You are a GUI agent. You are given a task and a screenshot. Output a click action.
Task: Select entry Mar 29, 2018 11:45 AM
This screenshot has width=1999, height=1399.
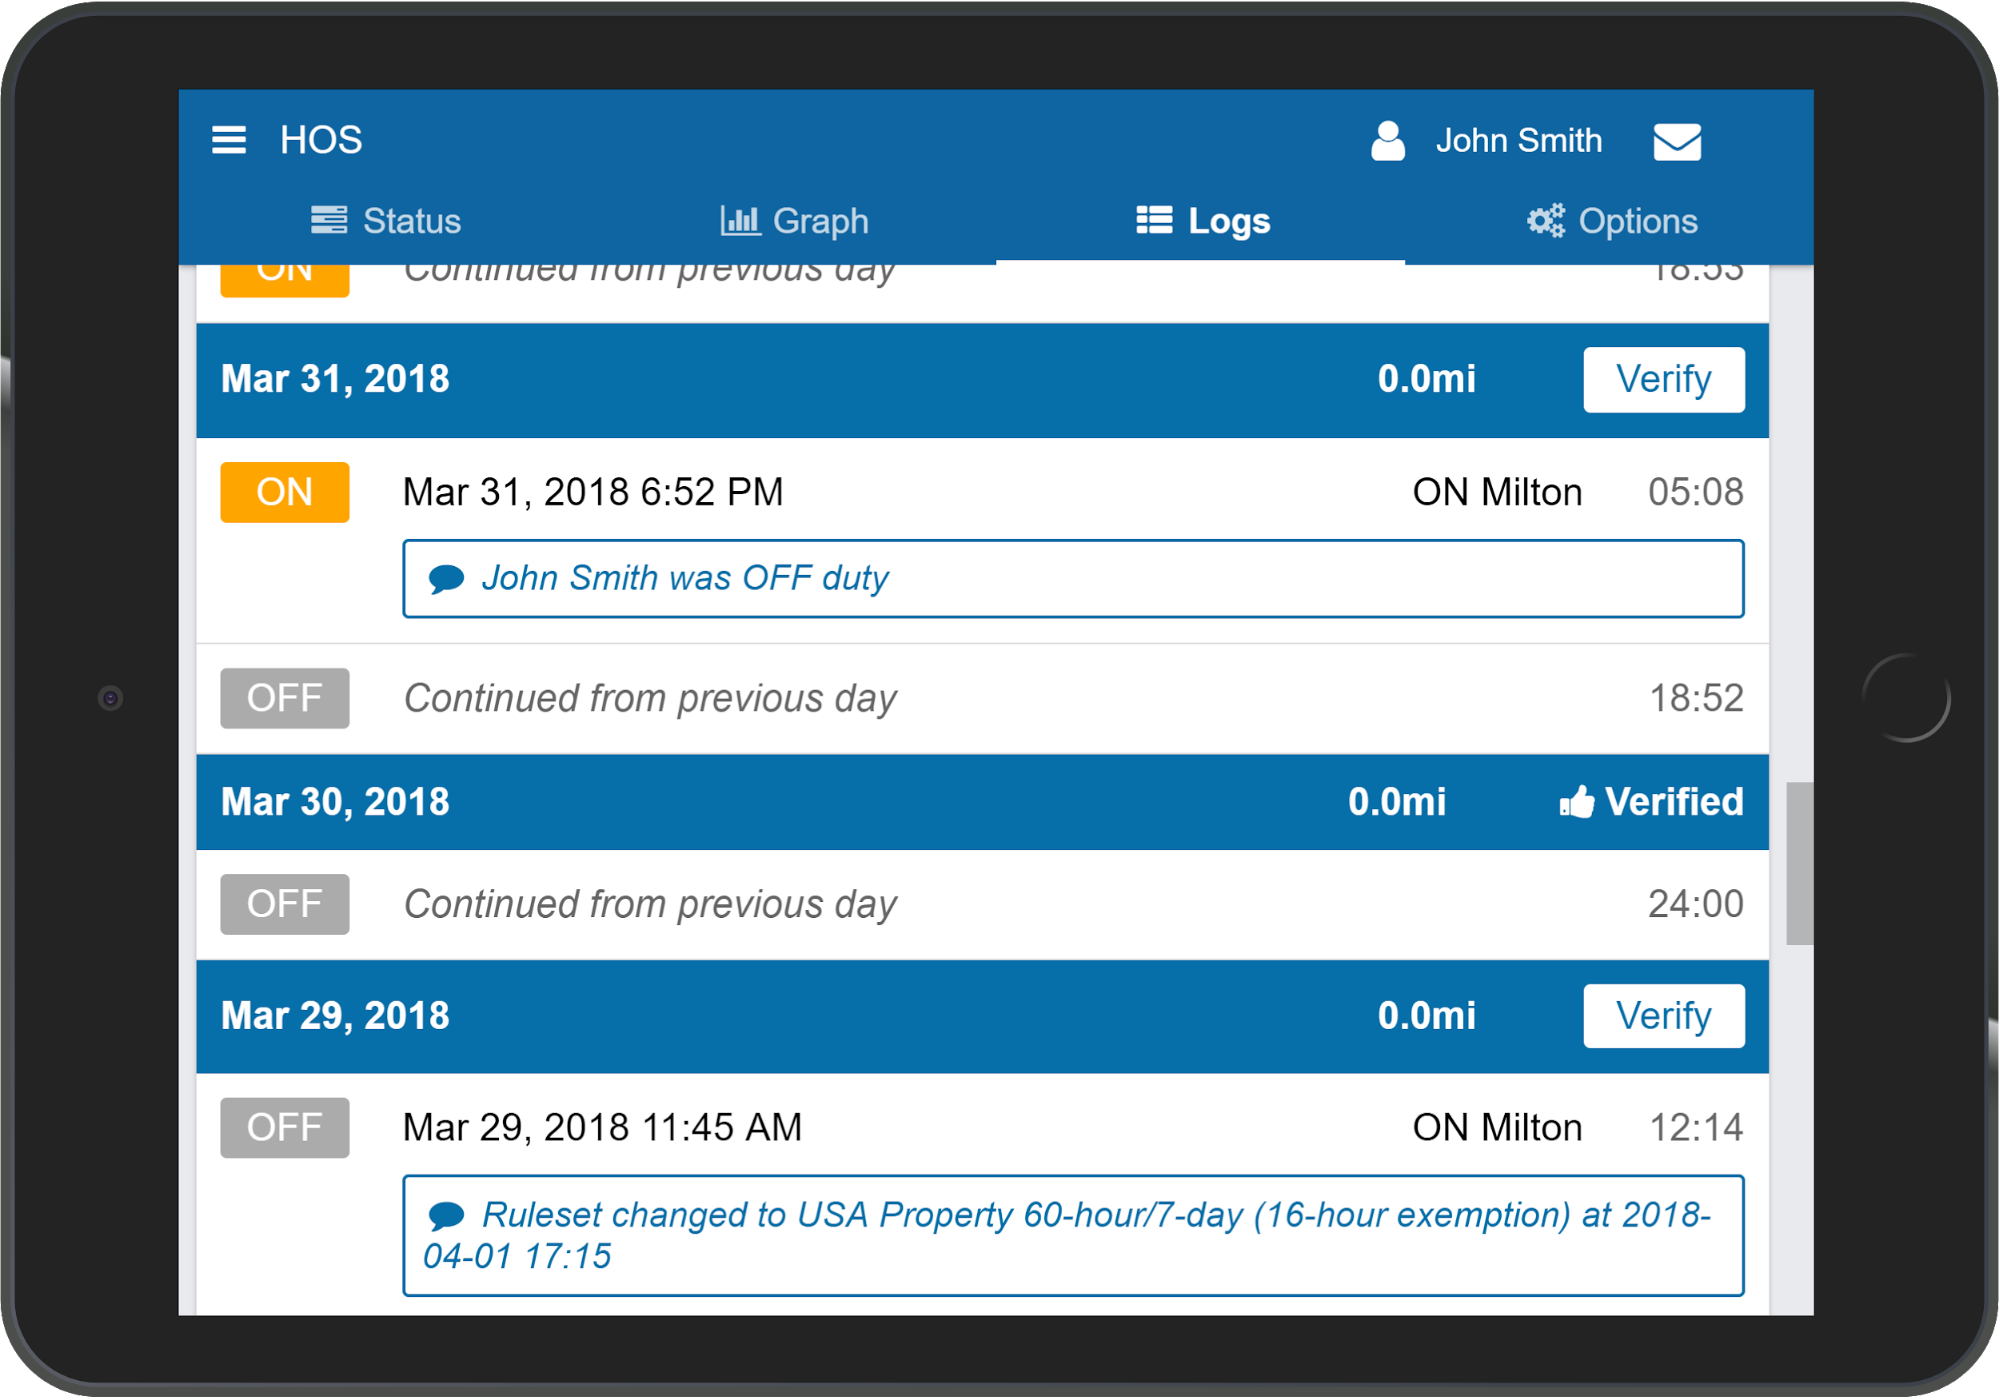pos(602,1128)
